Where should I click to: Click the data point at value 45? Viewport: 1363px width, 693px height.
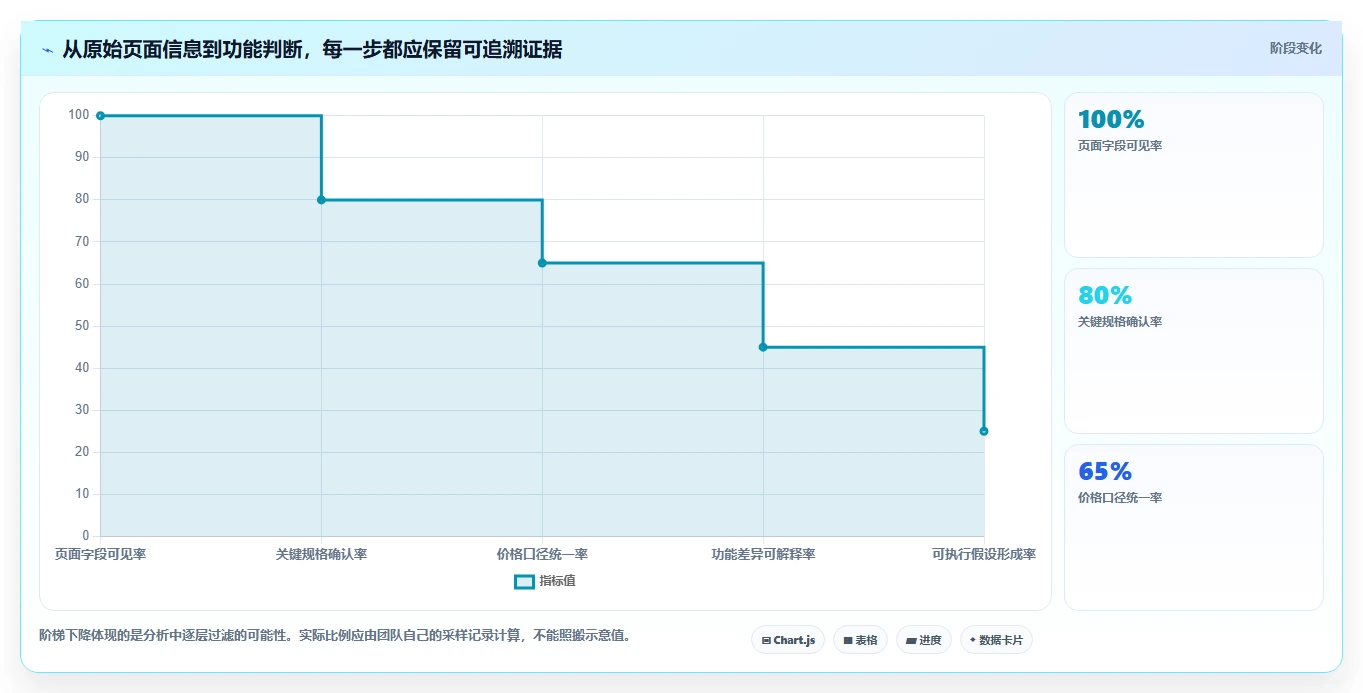tap(763, 347)
